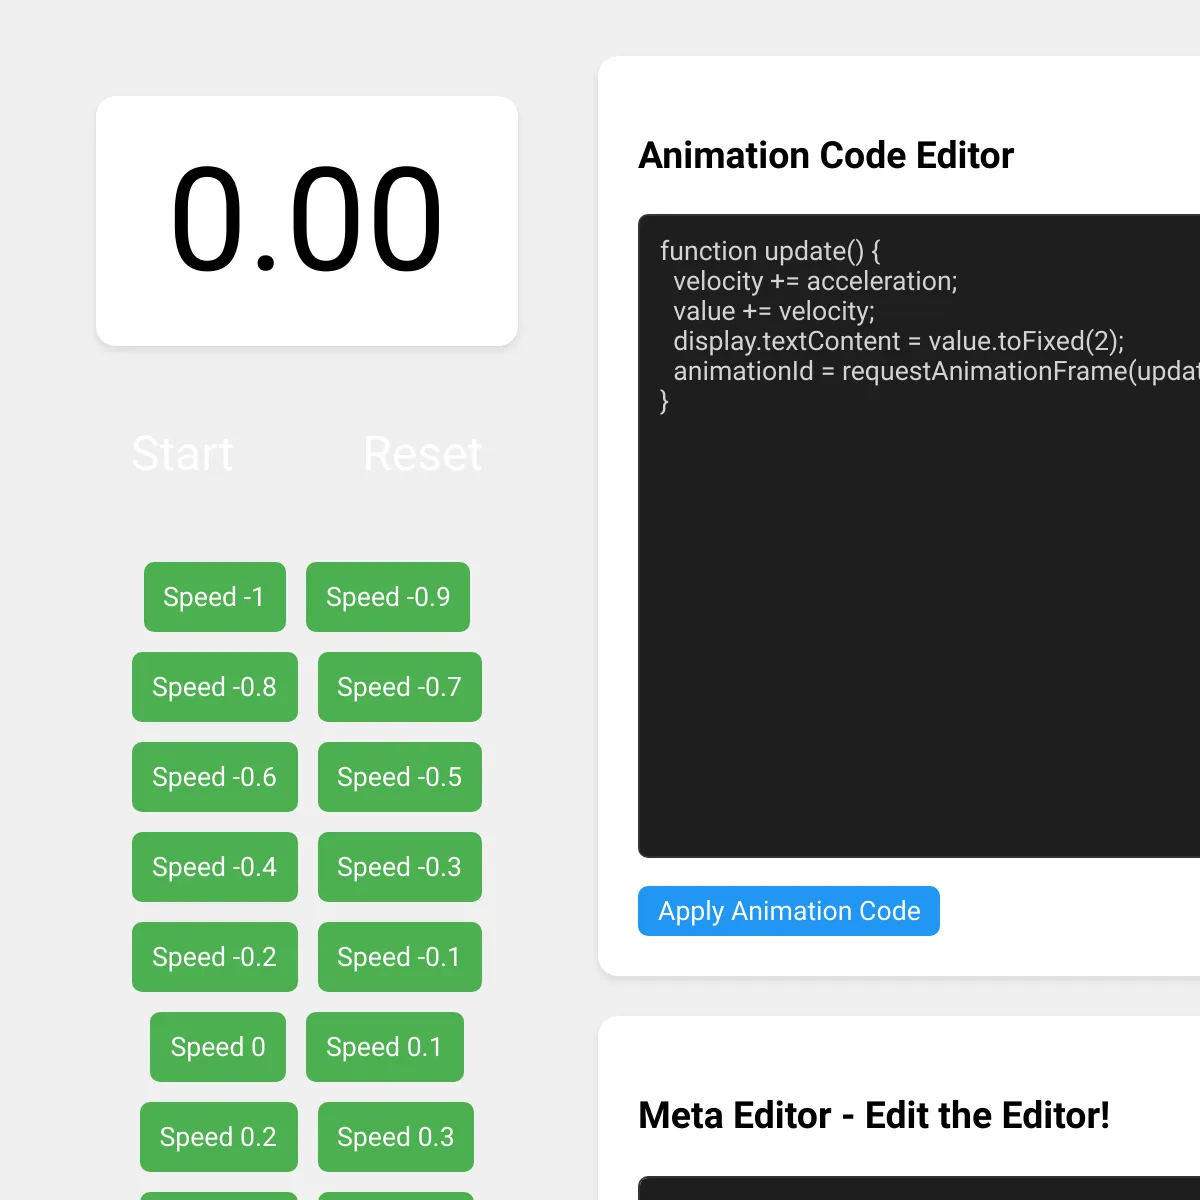Choose the Speed -0.9 button
1200x1200 pixels.
click(x=388, y=597)
